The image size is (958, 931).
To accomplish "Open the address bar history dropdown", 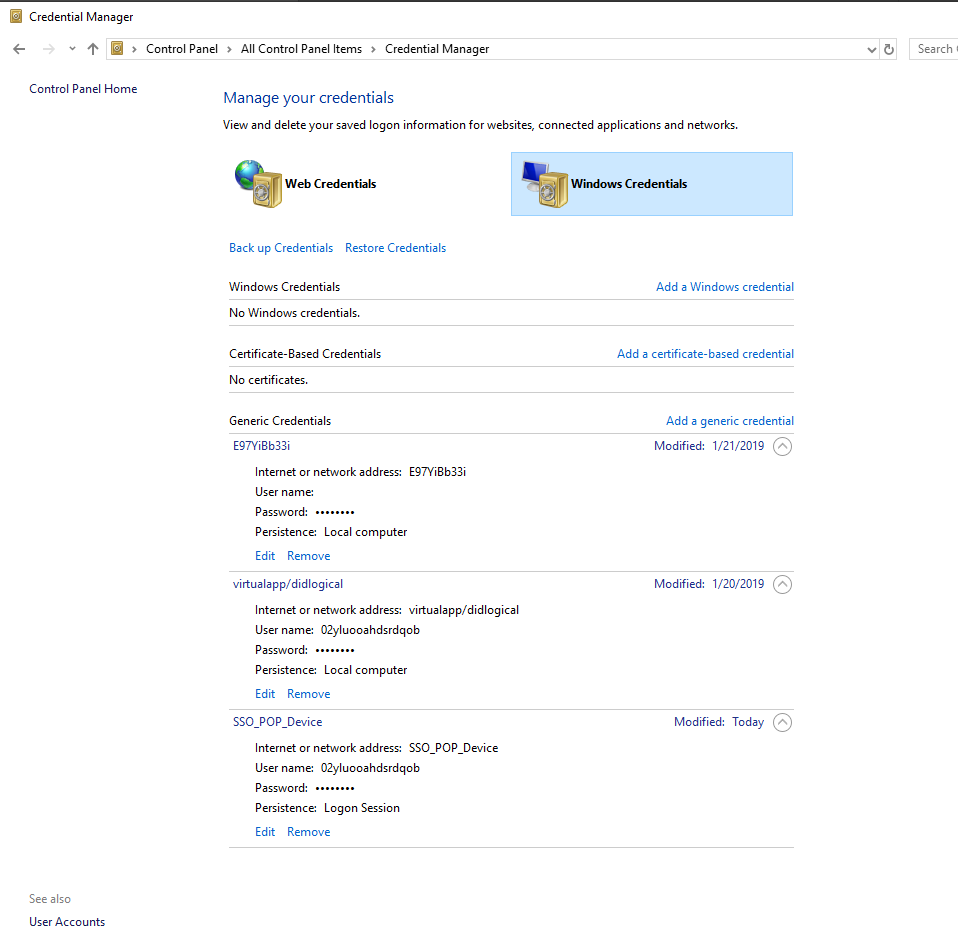I will (x=872, y=49).
